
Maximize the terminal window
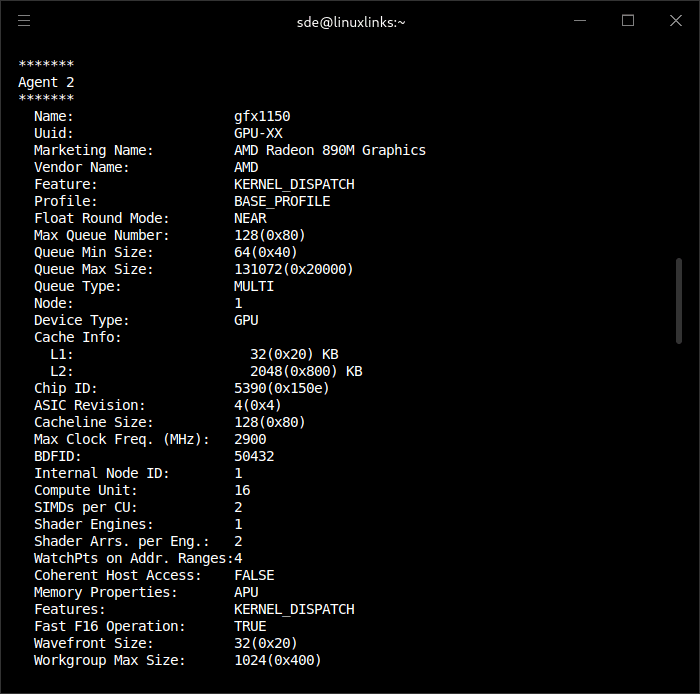coord(628,21)
